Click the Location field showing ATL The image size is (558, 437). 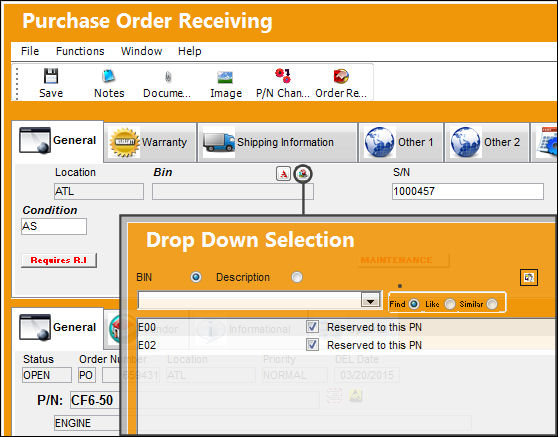[99, 191]
